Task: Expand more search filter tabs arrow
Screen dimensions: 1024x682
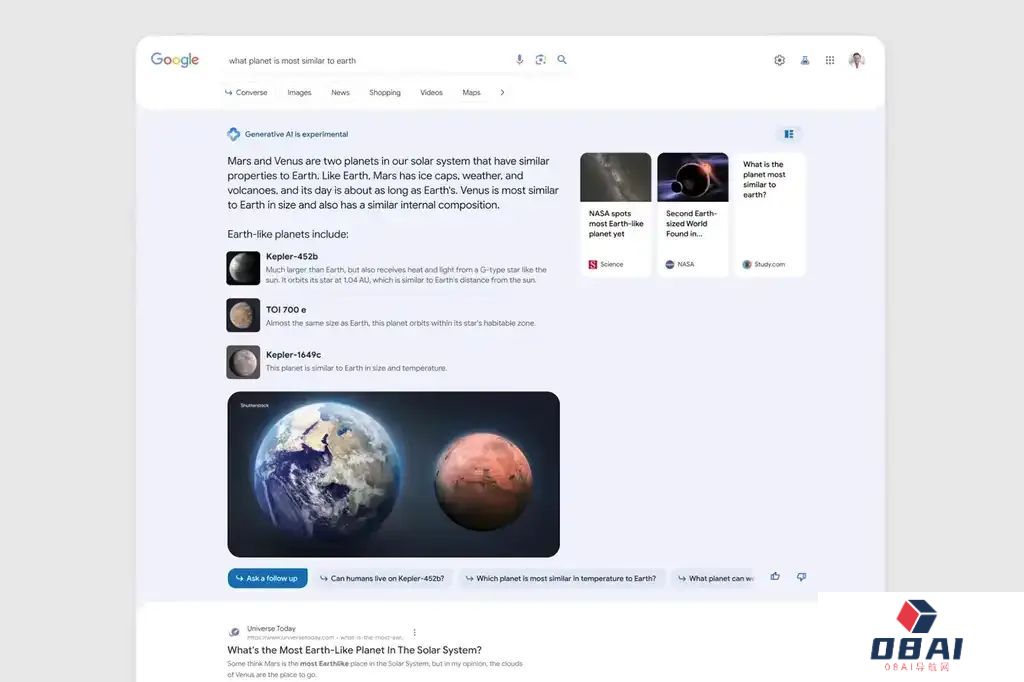Action: point(502,93)
